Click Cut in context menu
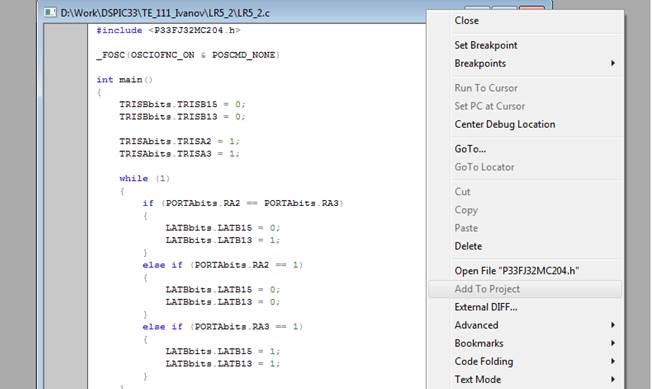The image size is (652, 389). point(462,192)
